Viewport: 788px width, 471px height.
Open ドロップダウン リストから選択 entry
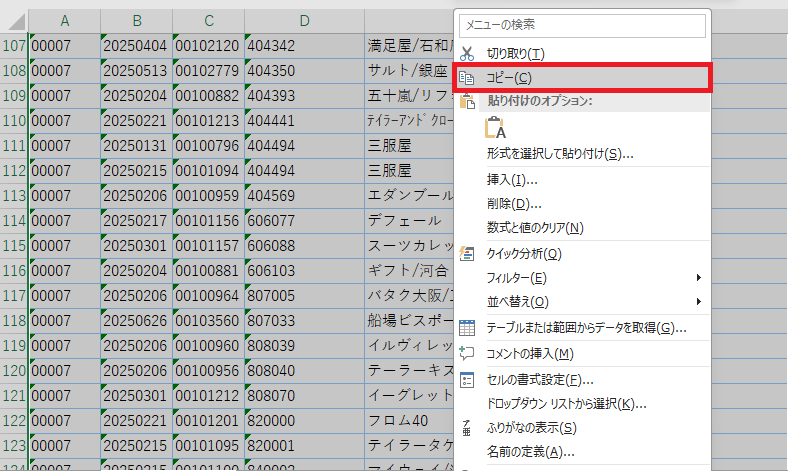tap(566, 404)
